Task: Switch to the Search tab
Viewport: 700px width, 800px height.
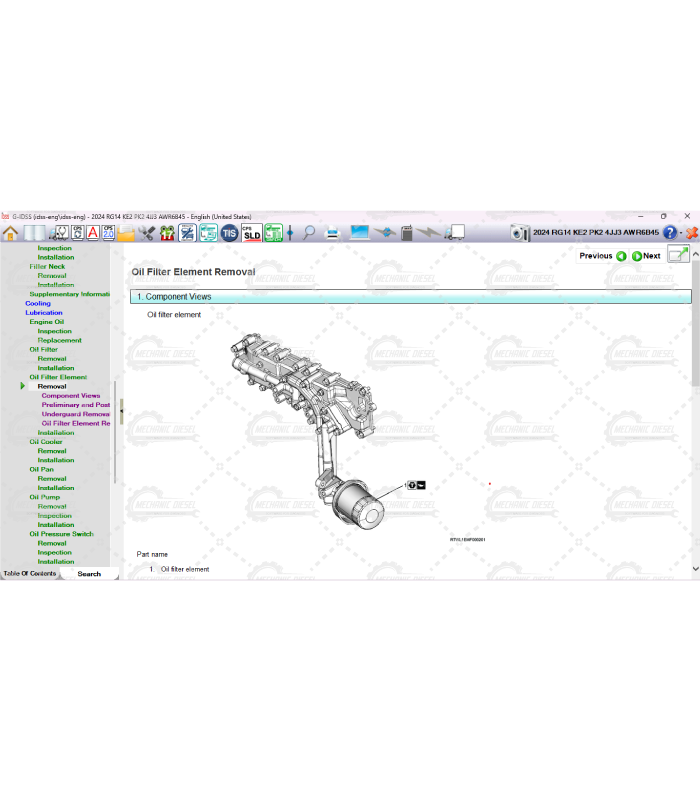Action: tap(89, 574)
